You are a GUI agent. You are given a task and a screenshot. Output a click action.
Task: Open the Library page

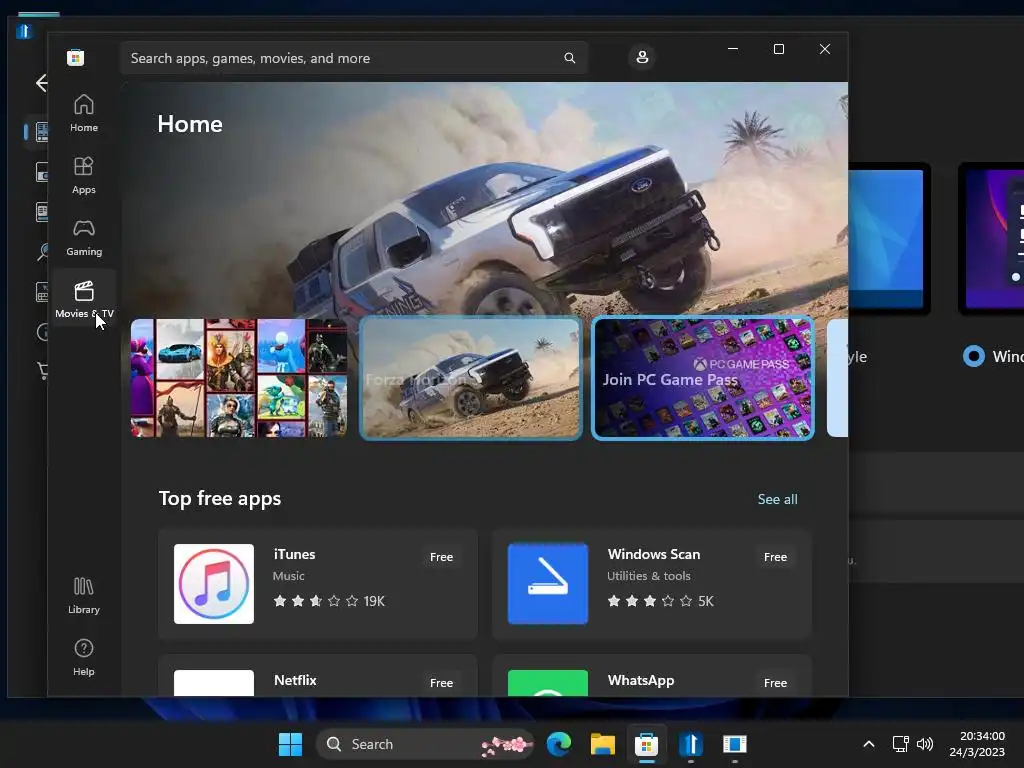click(84, 596)
